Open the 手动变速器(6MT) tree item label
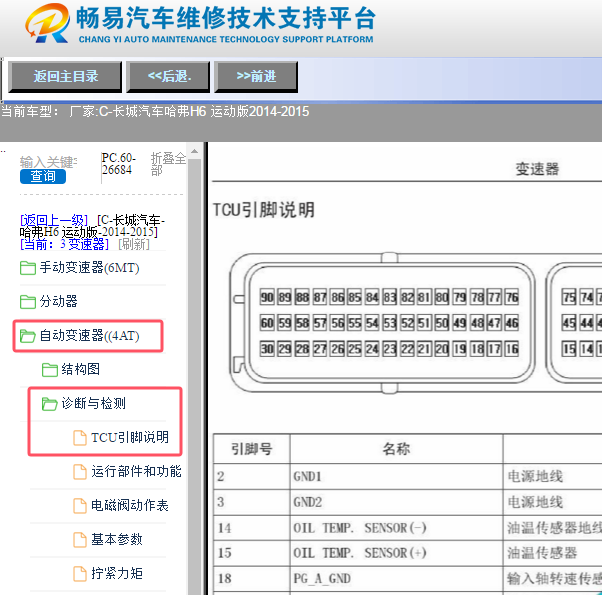Image resolution: width=602 pixels, height=595 pixels. (x=89, y=268)
